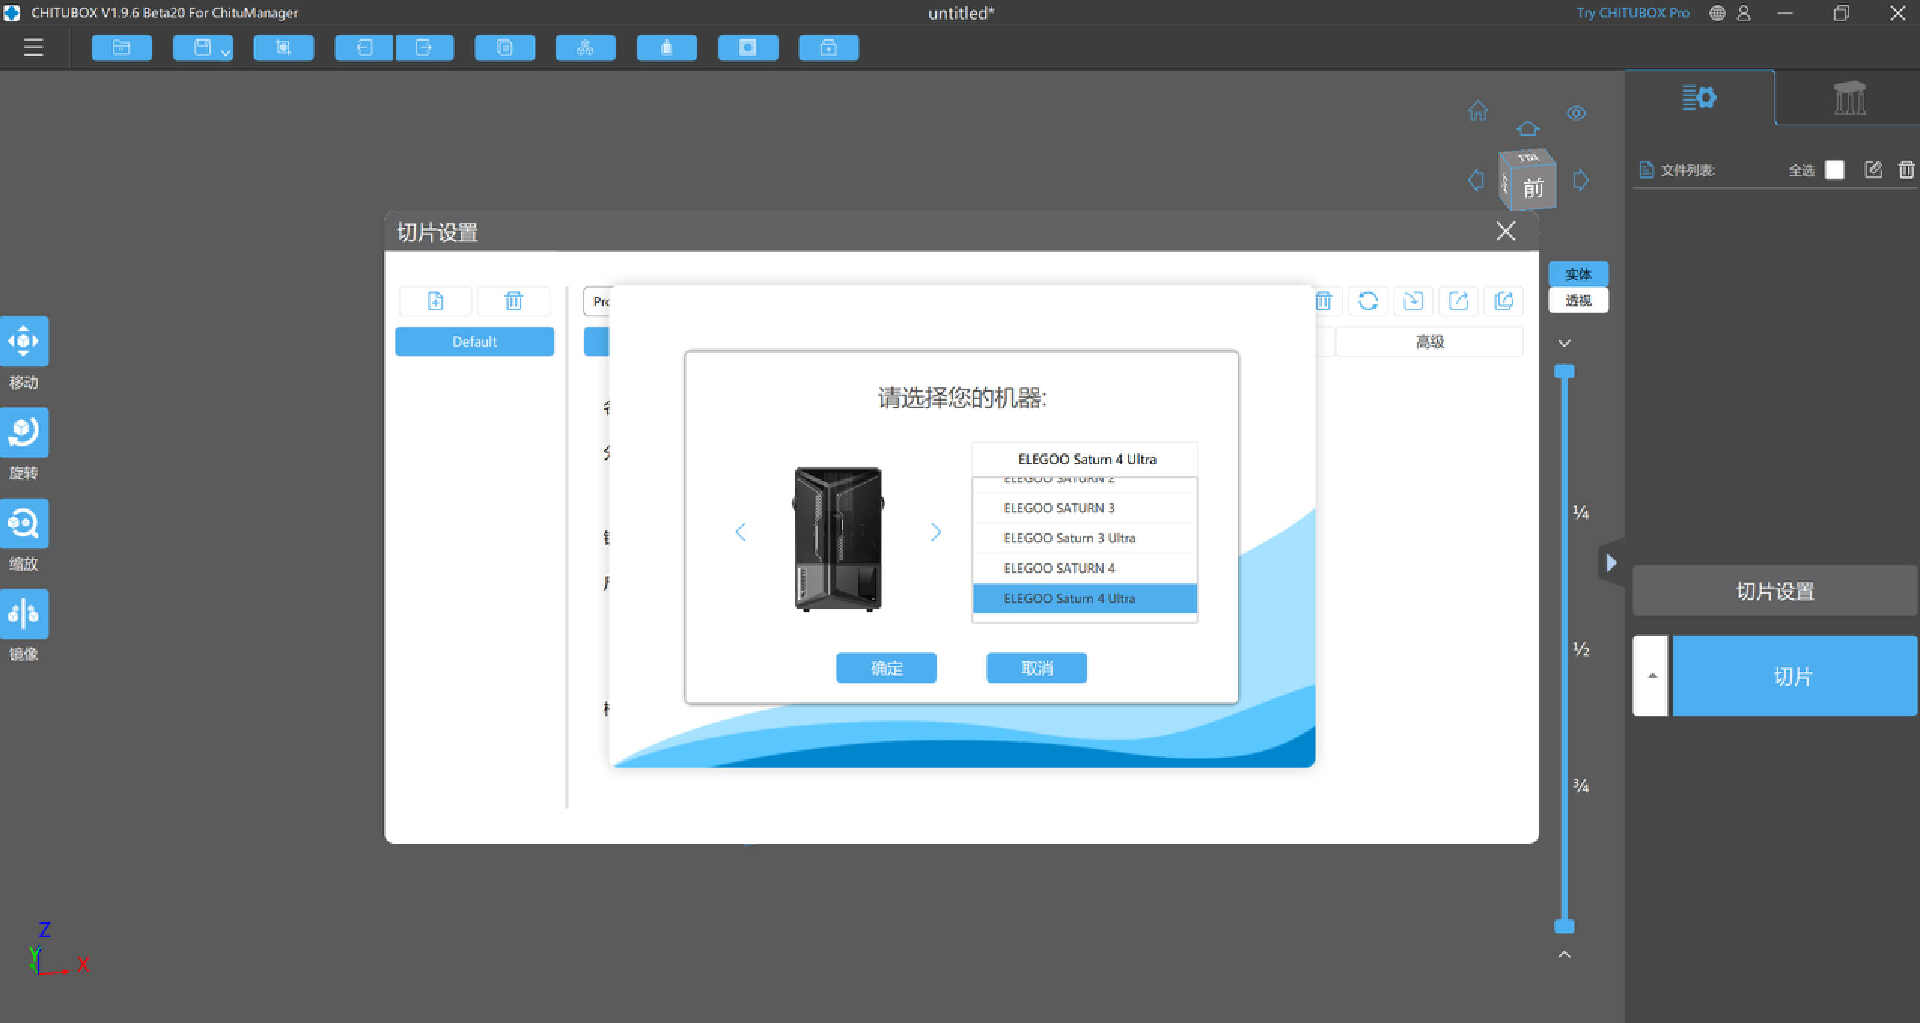The width and height of the screenshot is (1920, 1023).
Task: Click the hollow model toolbar icon
Action: click(x=667, y=48)
